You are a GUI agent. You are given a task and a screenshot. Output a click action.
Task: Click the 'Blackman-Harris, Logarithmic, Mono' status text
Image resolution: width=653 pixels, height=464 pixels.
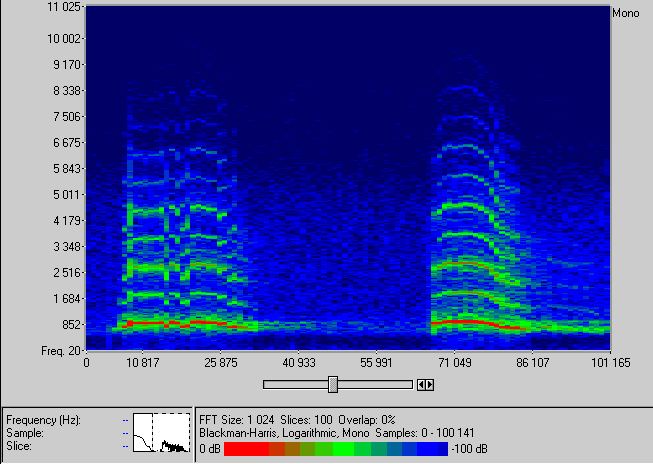[x=284, y=433]
